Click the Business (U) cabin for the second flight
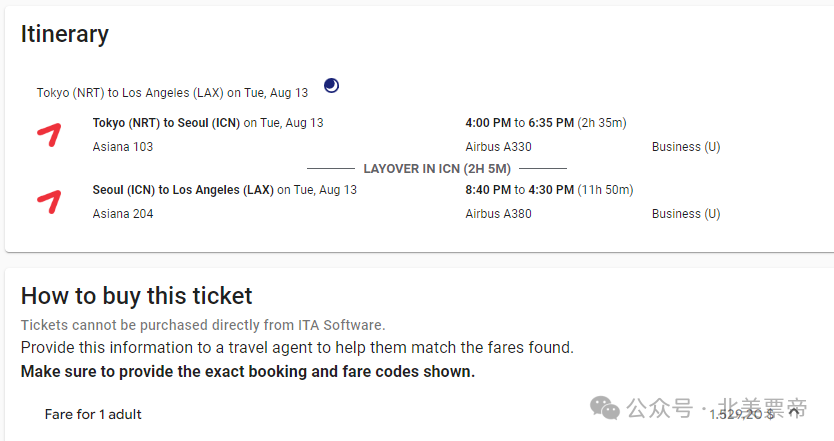 coord(686,214)
